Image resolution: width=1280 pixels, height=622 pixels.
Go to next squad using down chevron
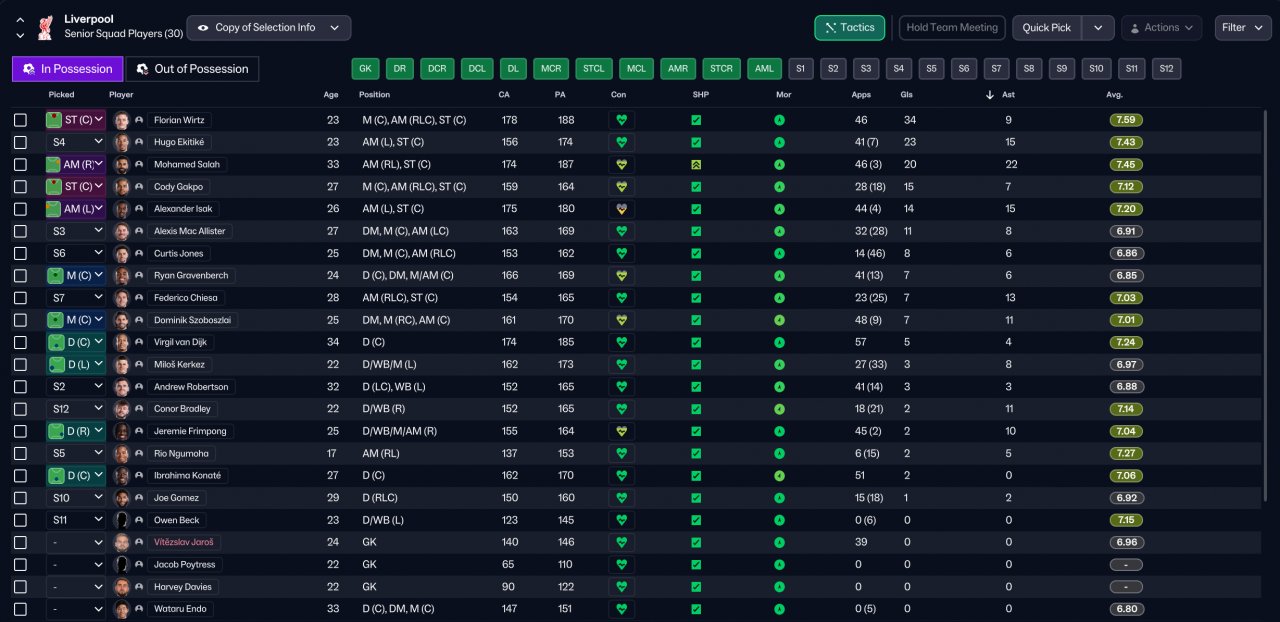20,35
